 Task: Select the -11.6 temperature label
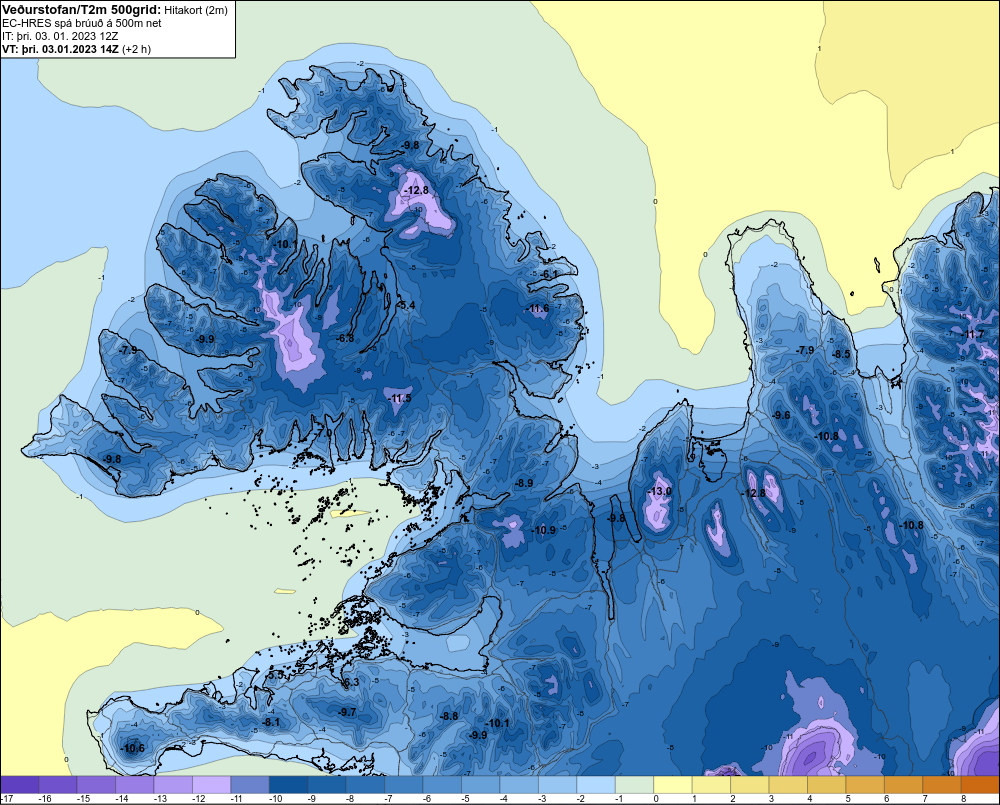pos(537,309)
